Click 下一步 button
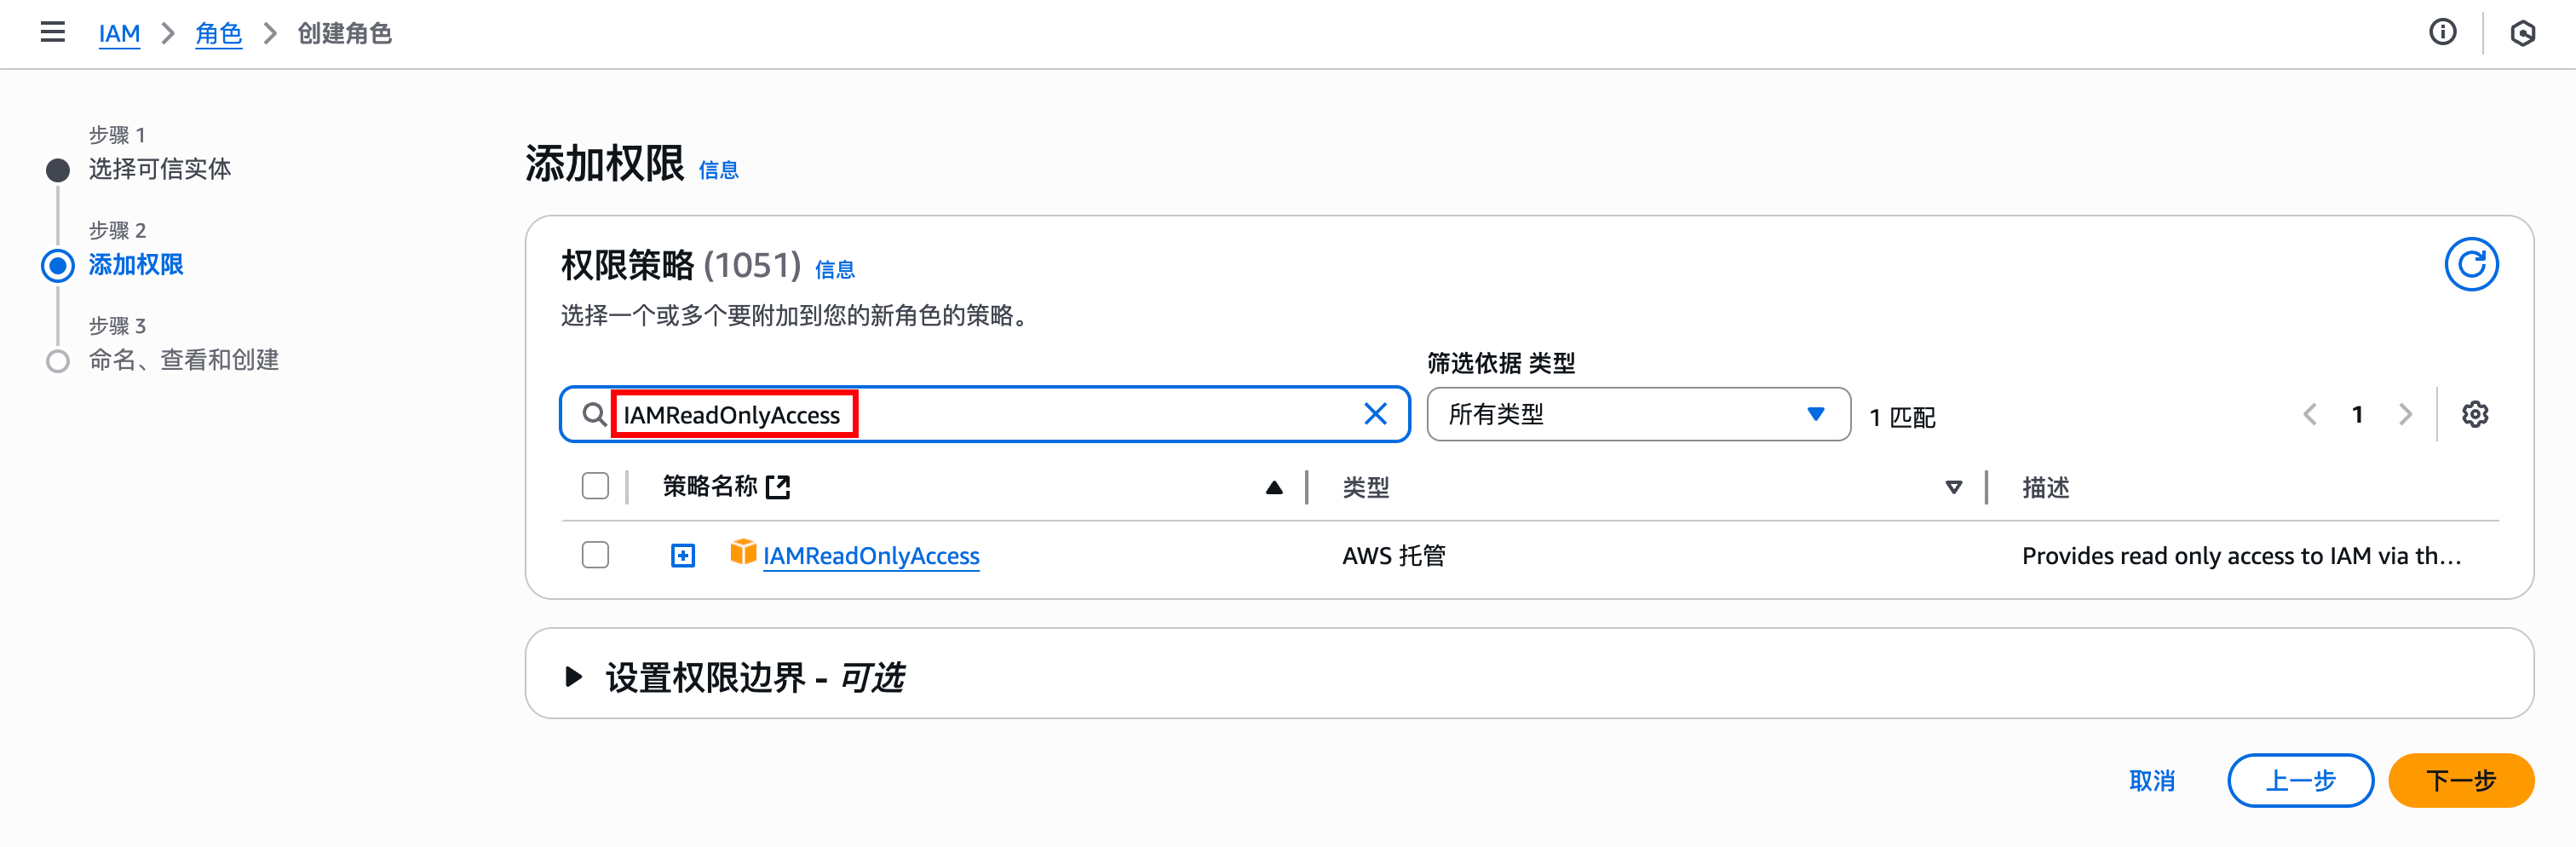This screenshot has height=847, width=2576. click(x=2461, y=780)
